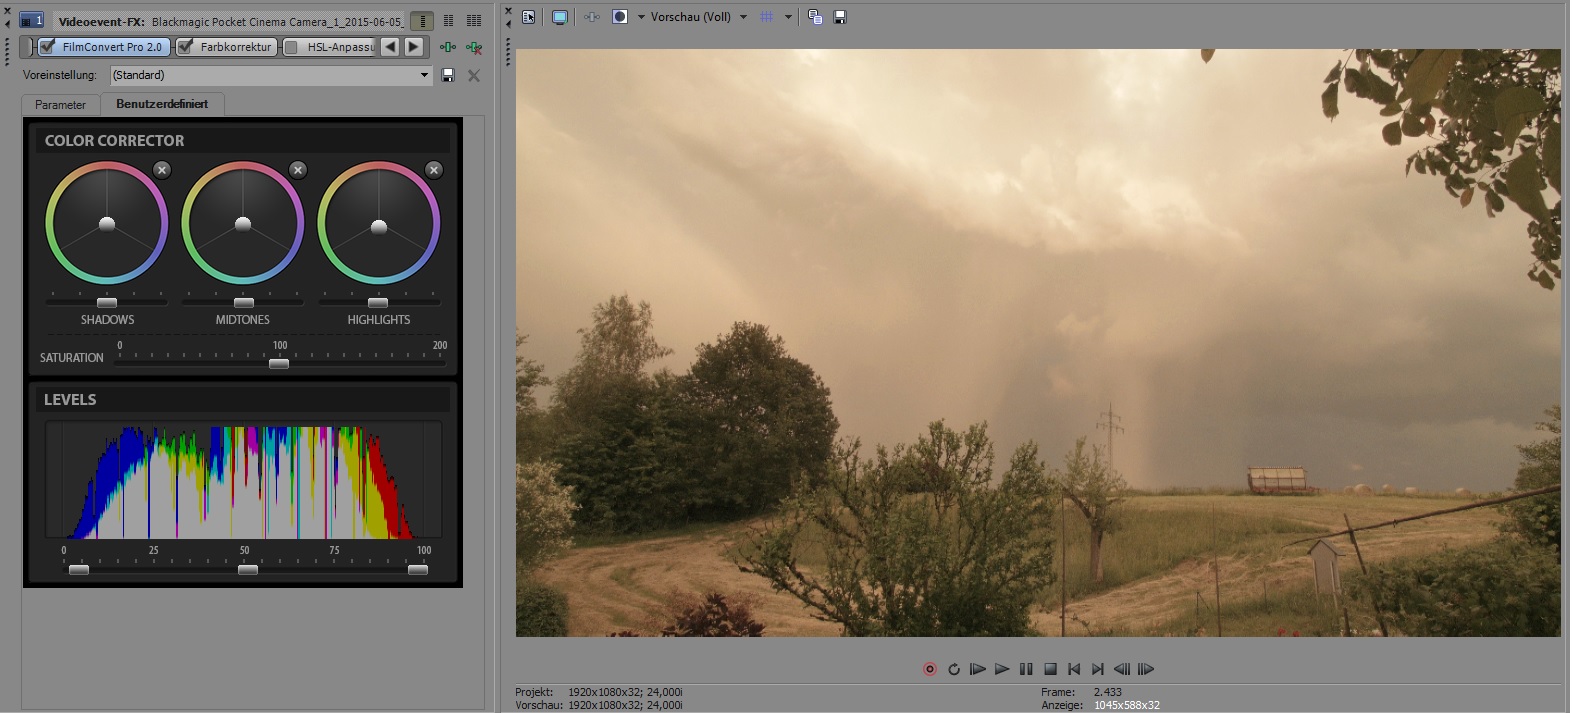Close the video preview panel

pos(508,11)
